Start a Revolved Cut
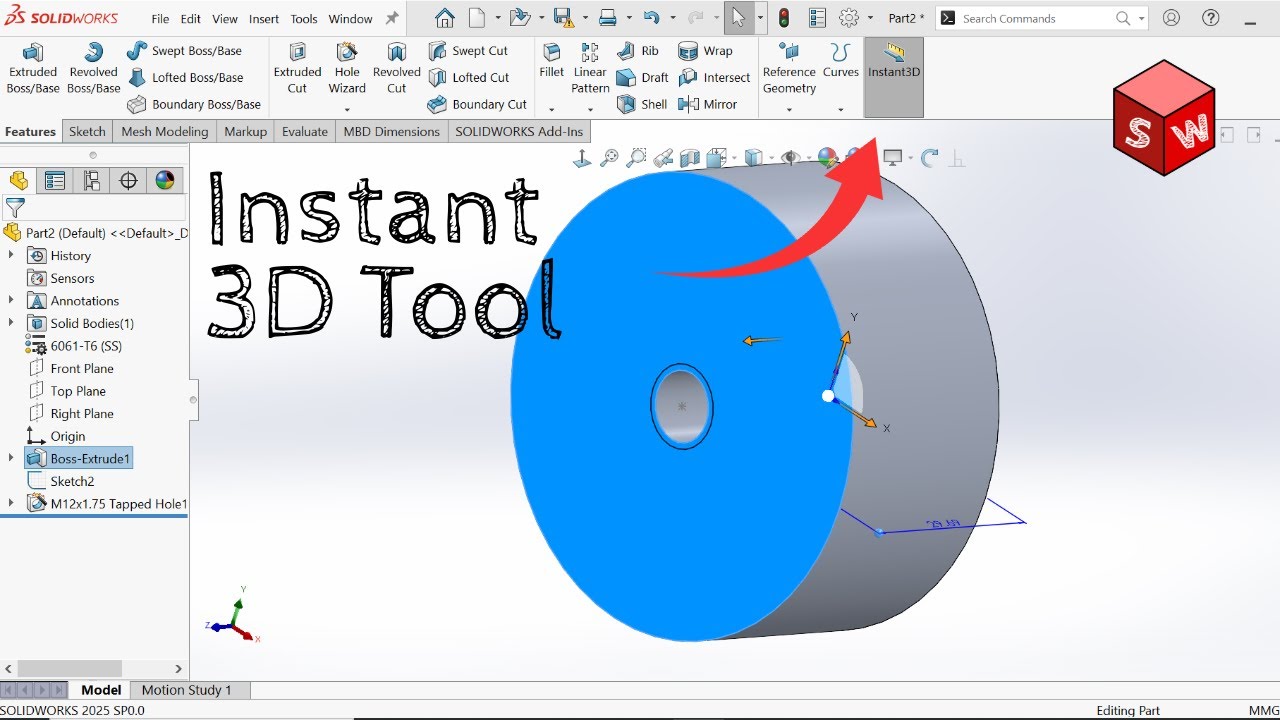This screenshot has height=720, width=1280. pos(397,68)
